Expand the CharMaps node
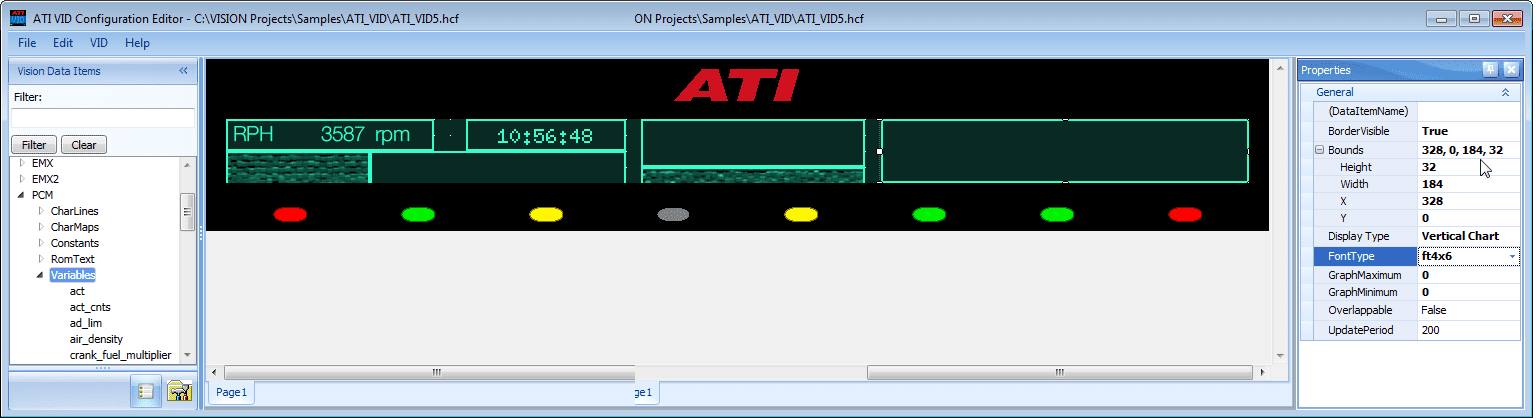This screenshot has height=418, width=1538. click(x=40, y=226)
